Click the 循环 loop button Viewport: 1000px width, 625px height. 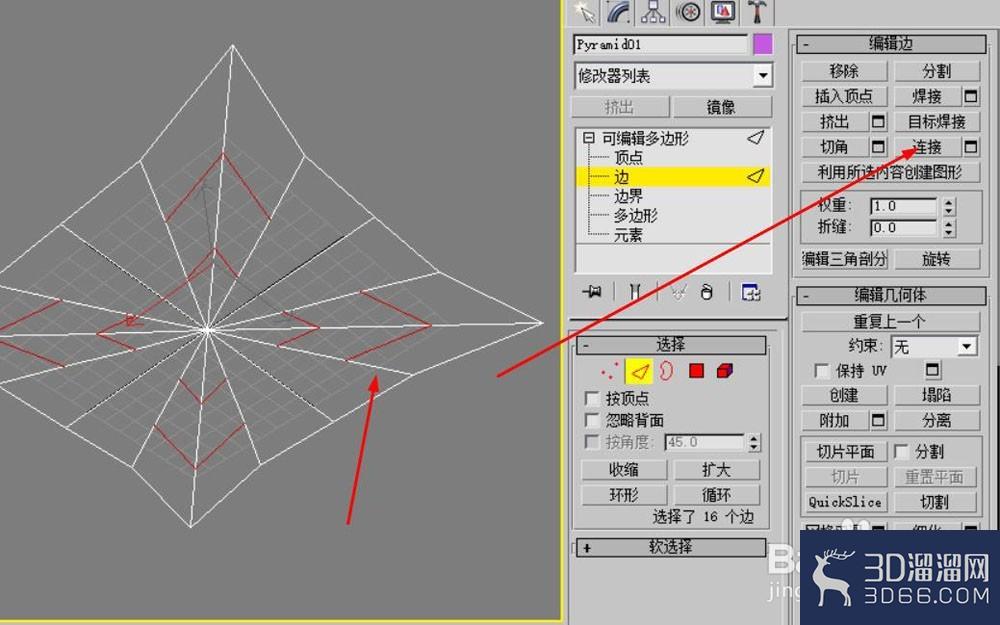pyautogui.click(x=717, y=495)
